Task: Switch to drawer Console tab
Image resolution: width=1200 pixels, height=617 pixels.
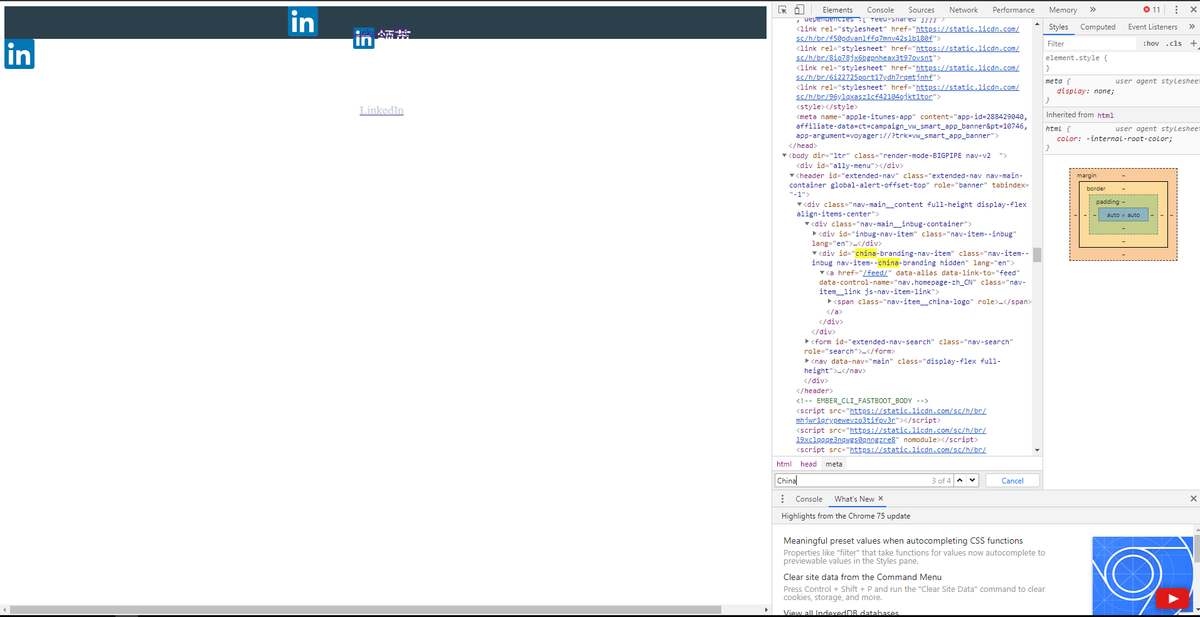Action: (809, 499)
